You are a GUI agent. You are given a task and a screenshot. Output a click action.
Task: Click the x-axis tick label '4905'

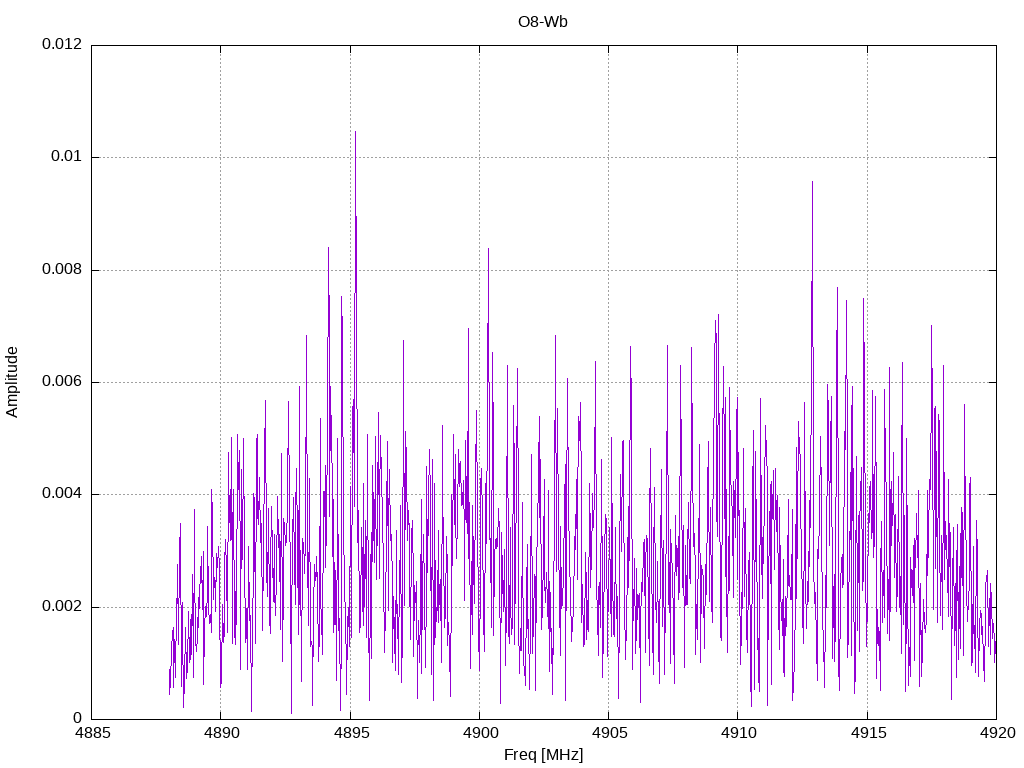tap(609, 733)
